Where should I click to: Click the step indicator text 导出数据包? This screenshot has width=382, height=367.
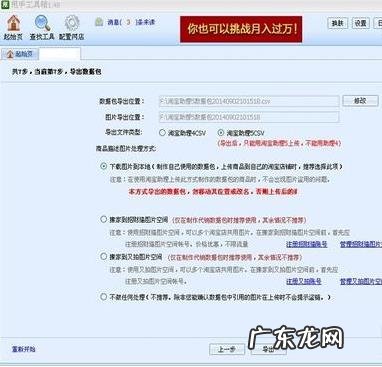coord(85,72)
